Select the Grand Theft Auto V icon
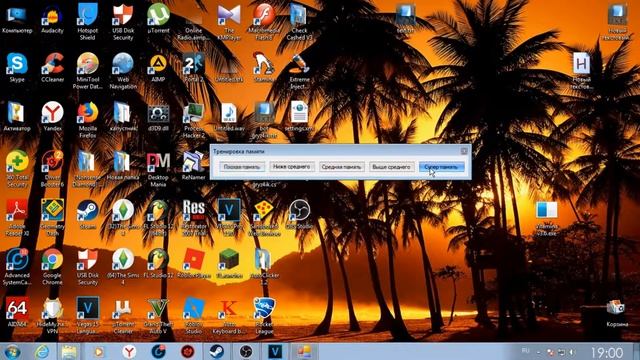640x360 pixels. [158, 316]
